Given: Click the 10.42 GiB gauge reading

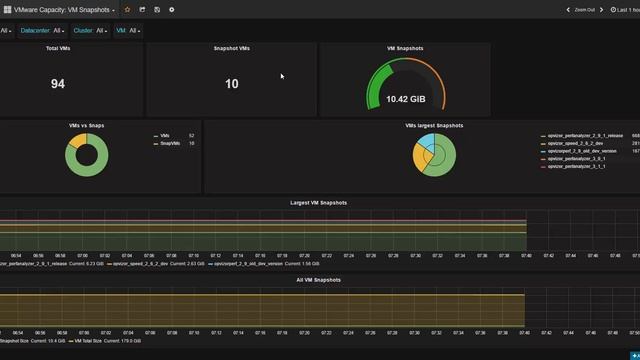Looking at the screenshot, I should 406,99.
